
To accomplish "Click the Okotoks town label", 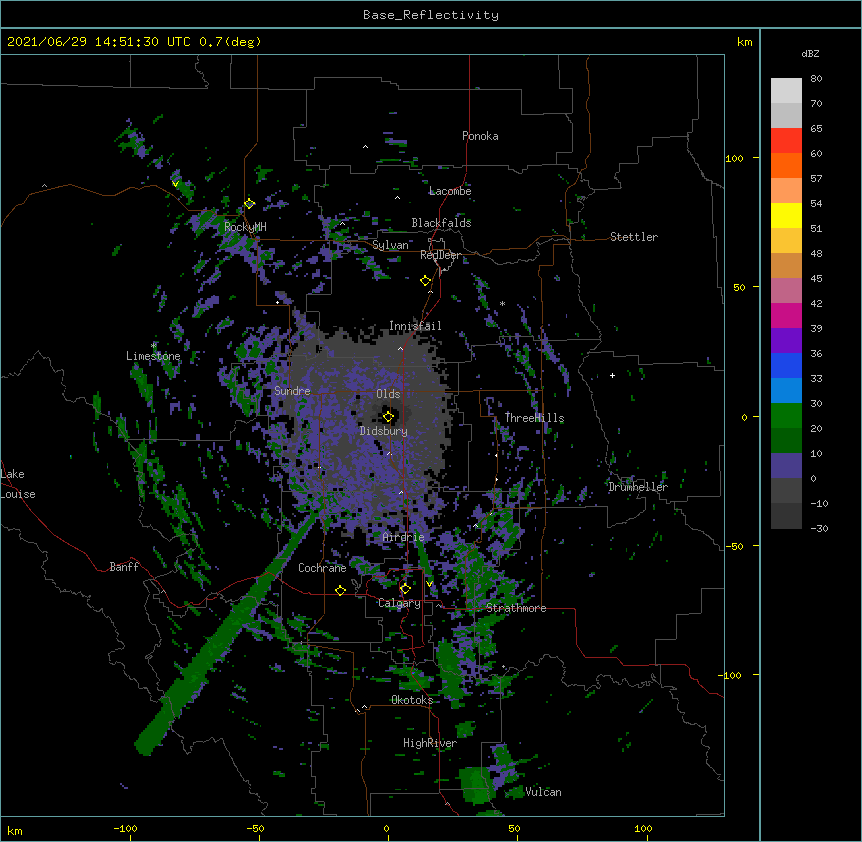I will pos(412,700).
